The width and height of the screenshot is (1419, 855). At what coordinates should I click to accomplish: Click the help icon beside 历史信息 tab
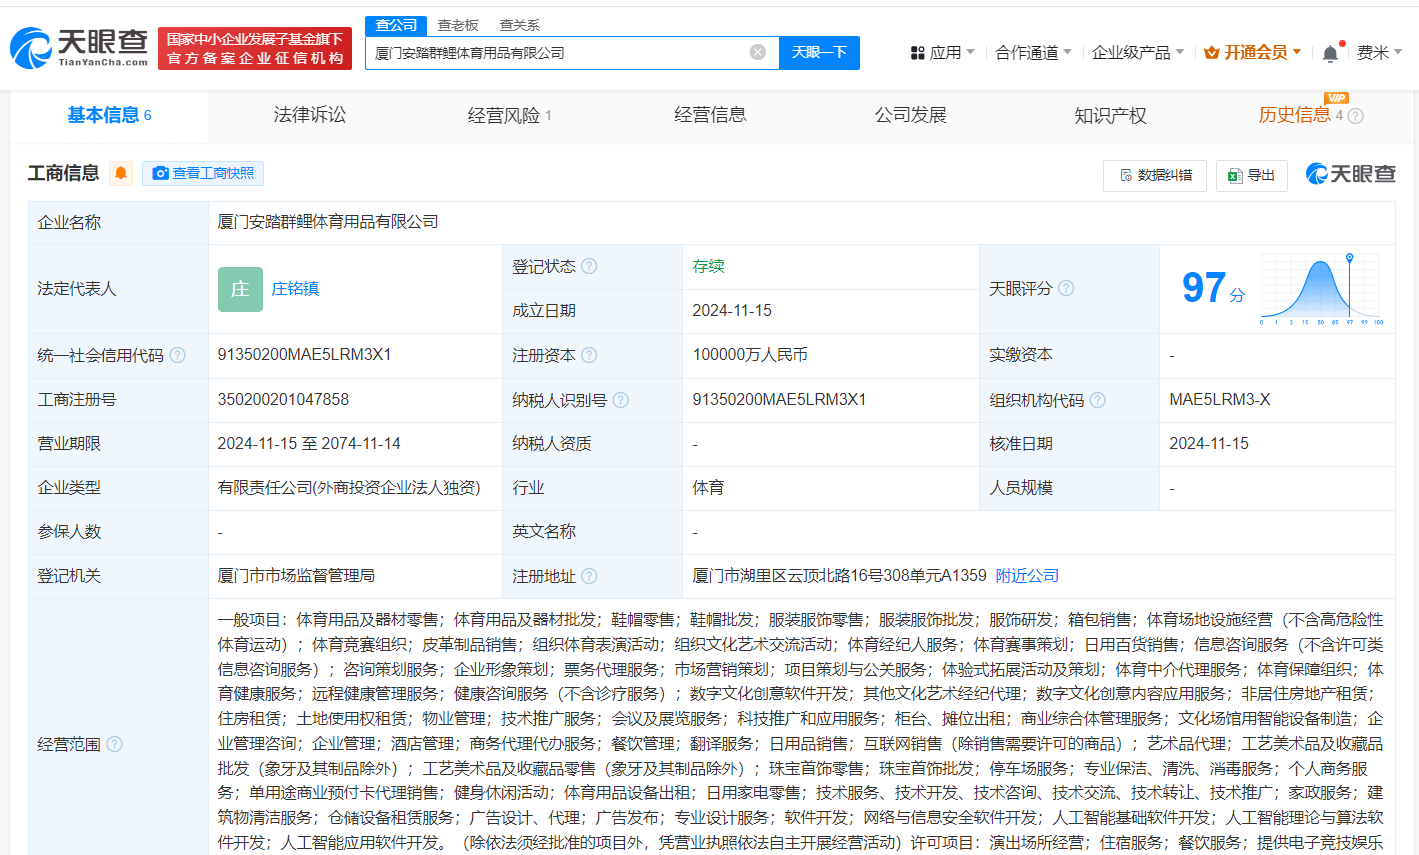[x=1355, y=116]
